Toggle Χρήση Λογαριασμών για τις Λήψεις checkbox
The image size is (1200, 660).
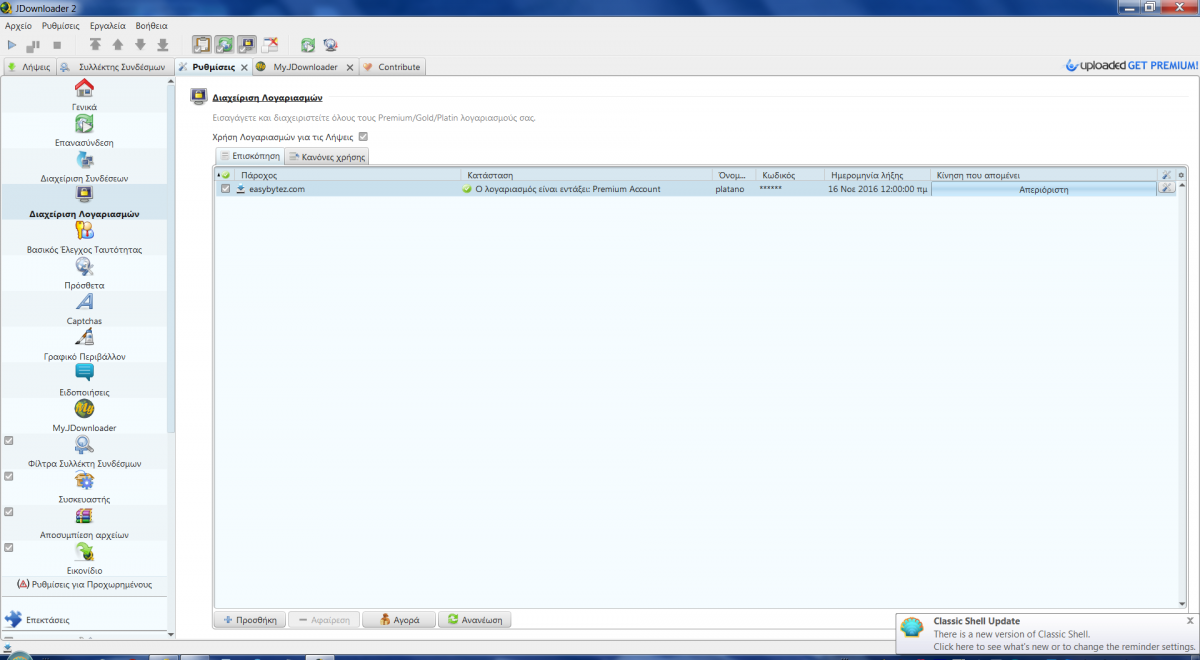click(x=364, y=137)
